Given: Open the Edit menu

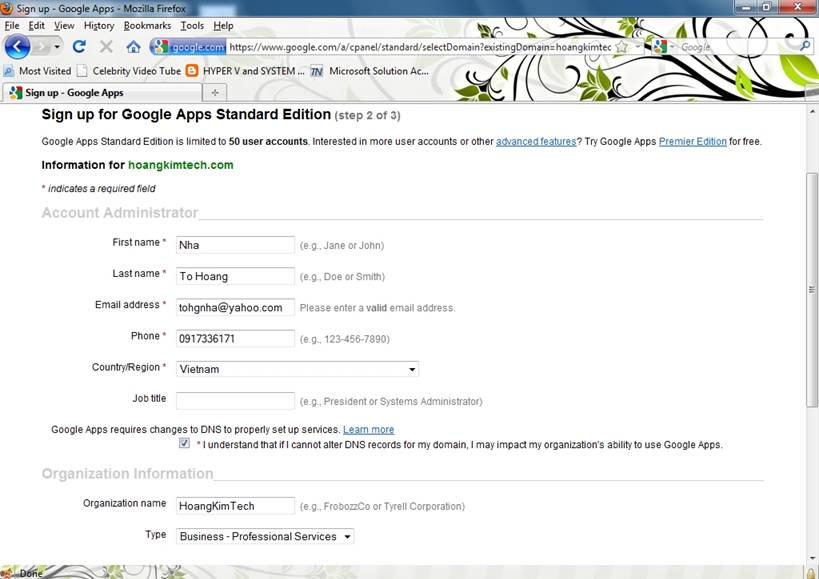Looking at the screenshot, I should point(37,26).
